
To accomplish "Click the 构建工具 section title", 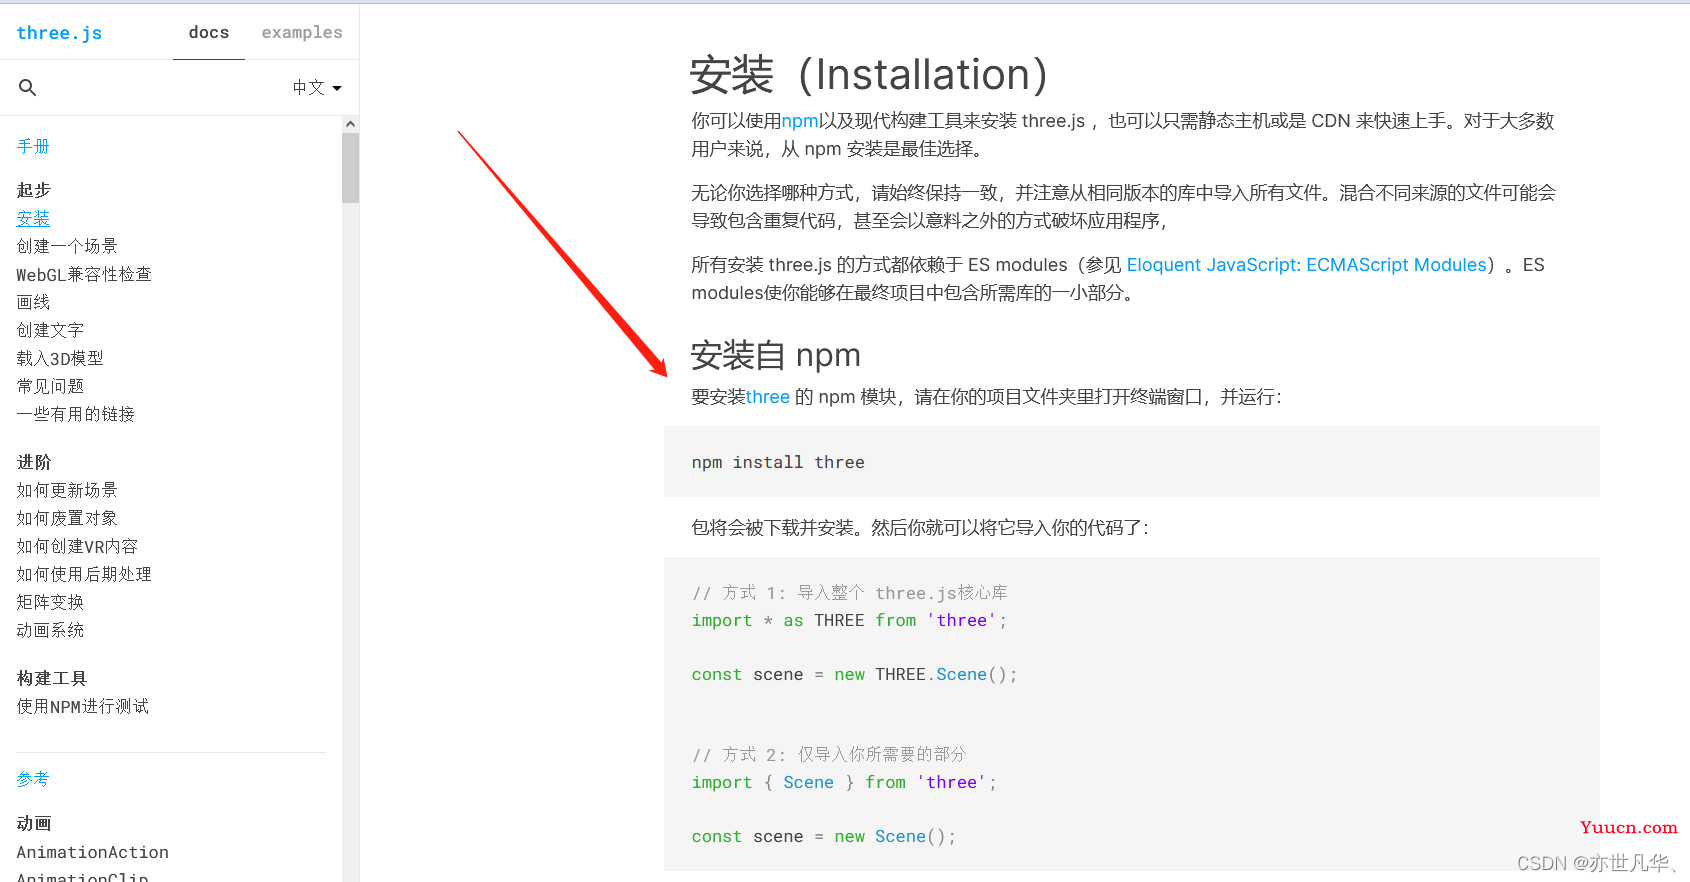I will tap(52, 678).
